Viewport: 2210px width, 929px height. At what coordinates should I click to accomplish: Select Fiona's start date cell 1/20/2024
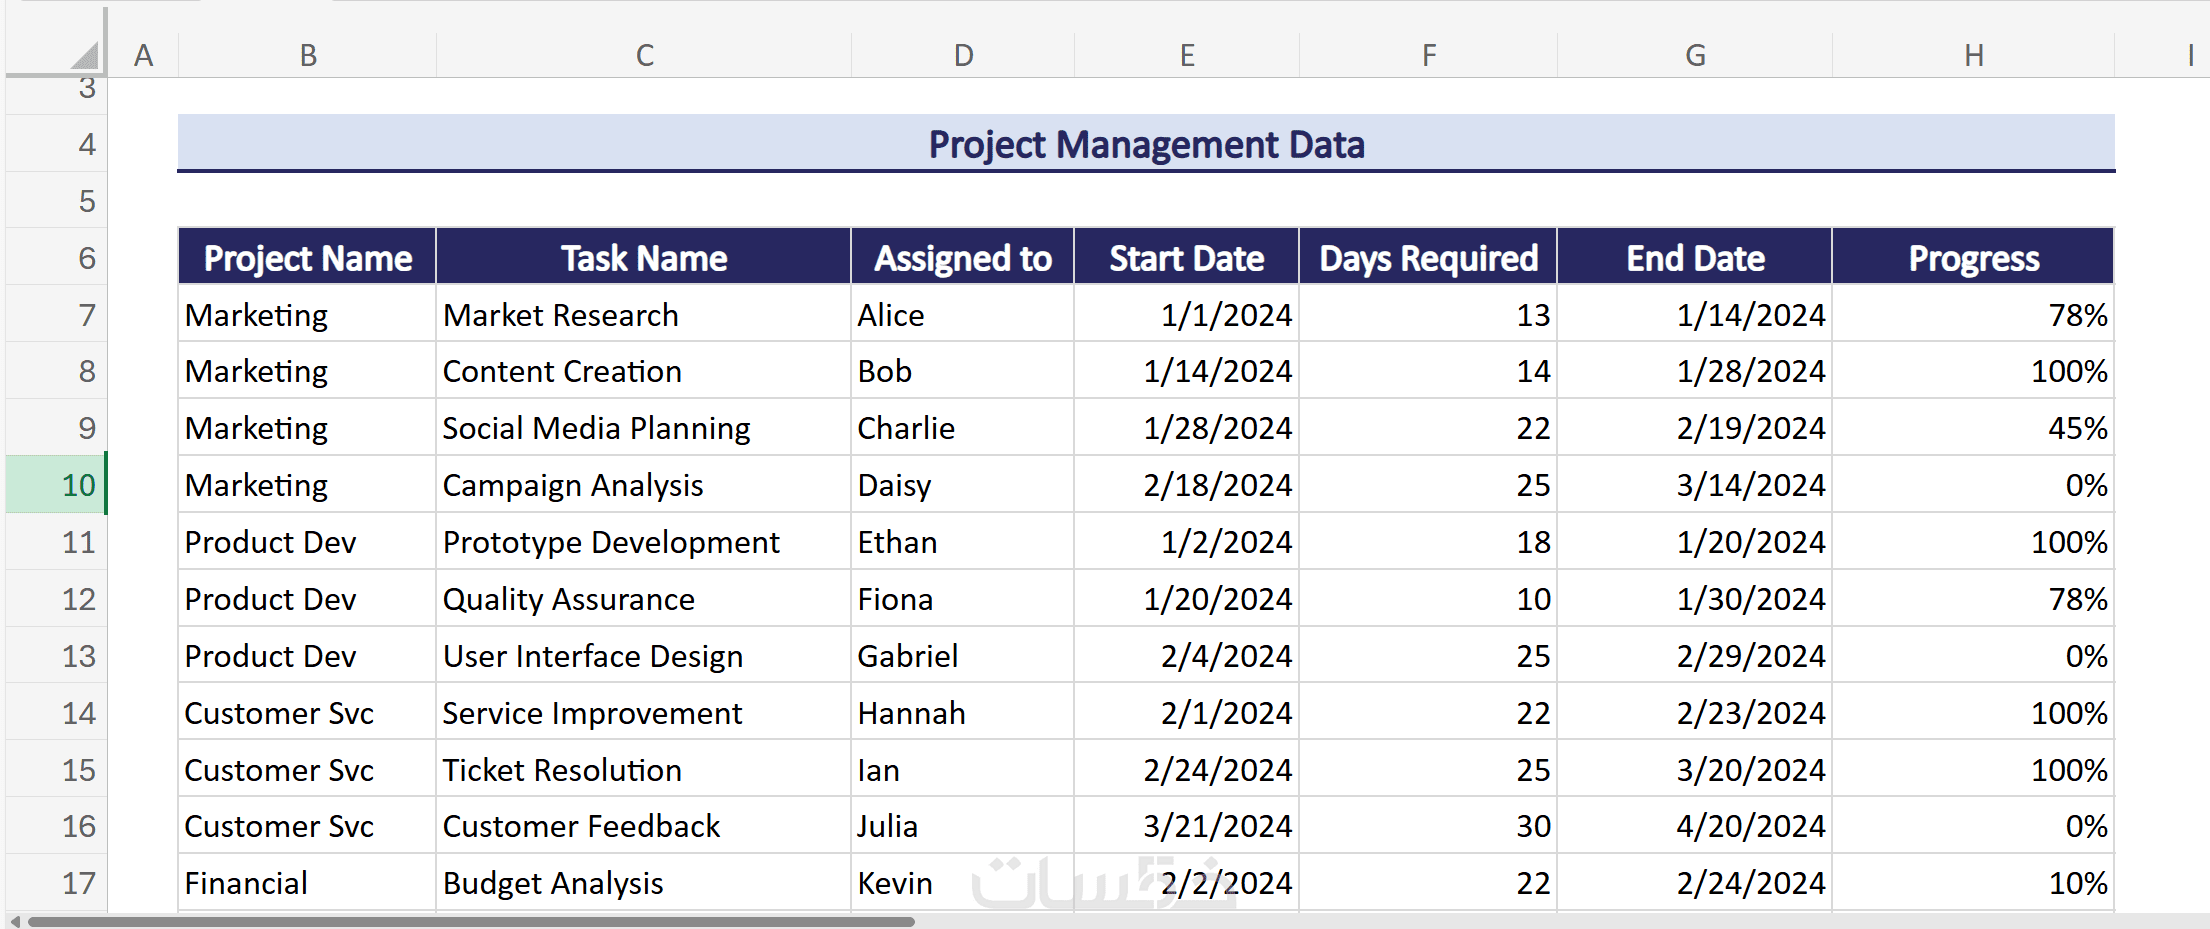tap(1187, 599)
